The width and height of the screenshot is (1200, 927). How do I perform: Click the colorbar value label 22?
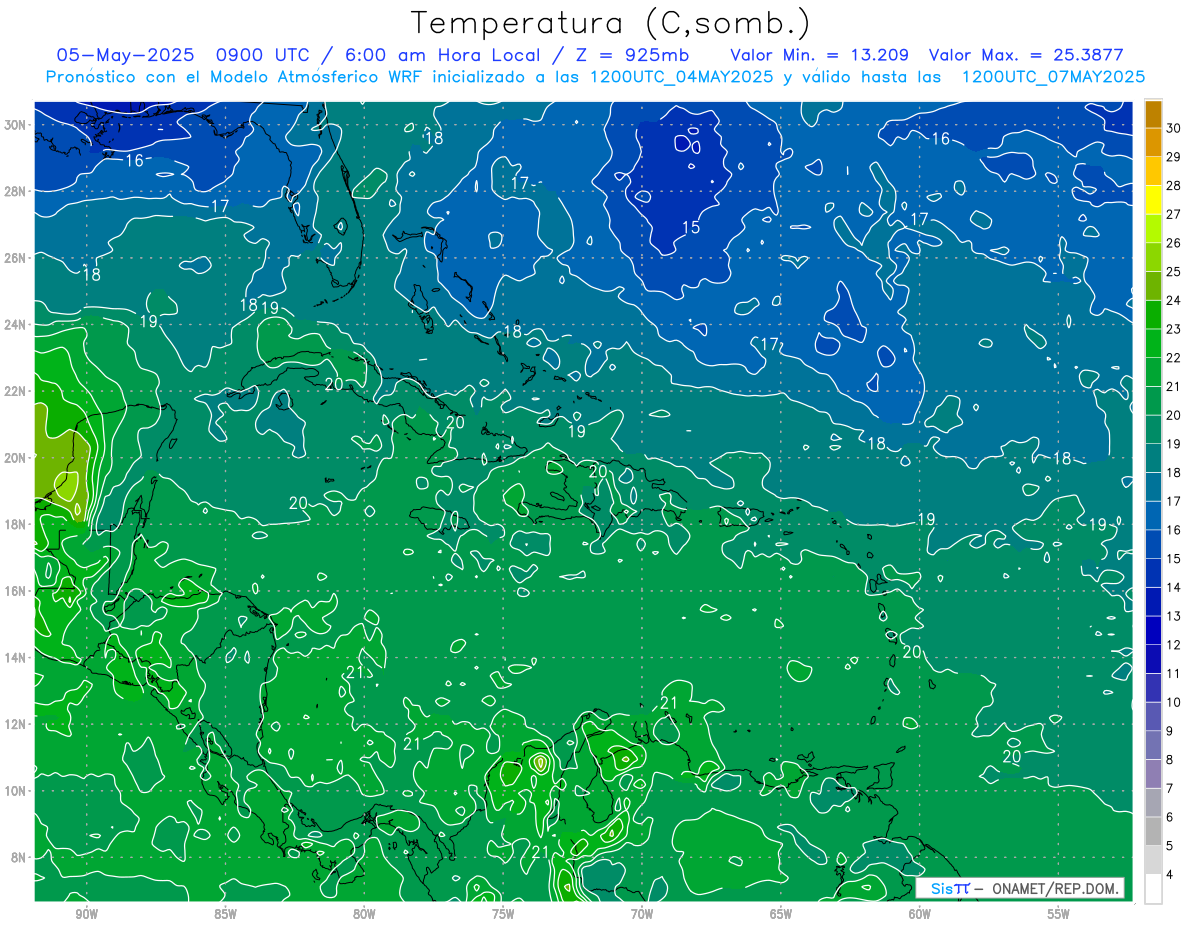click(x=1174, y=358)
